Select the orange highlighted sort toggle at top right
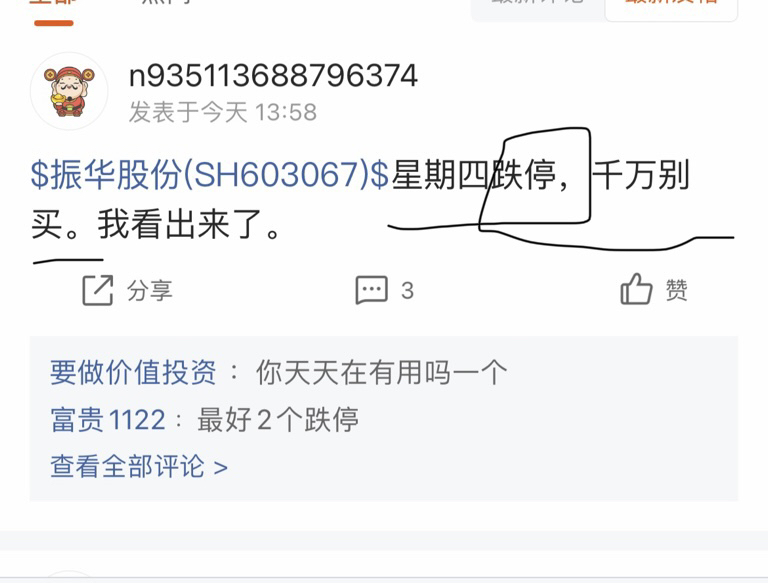768x583 pixels. point(671,6)
